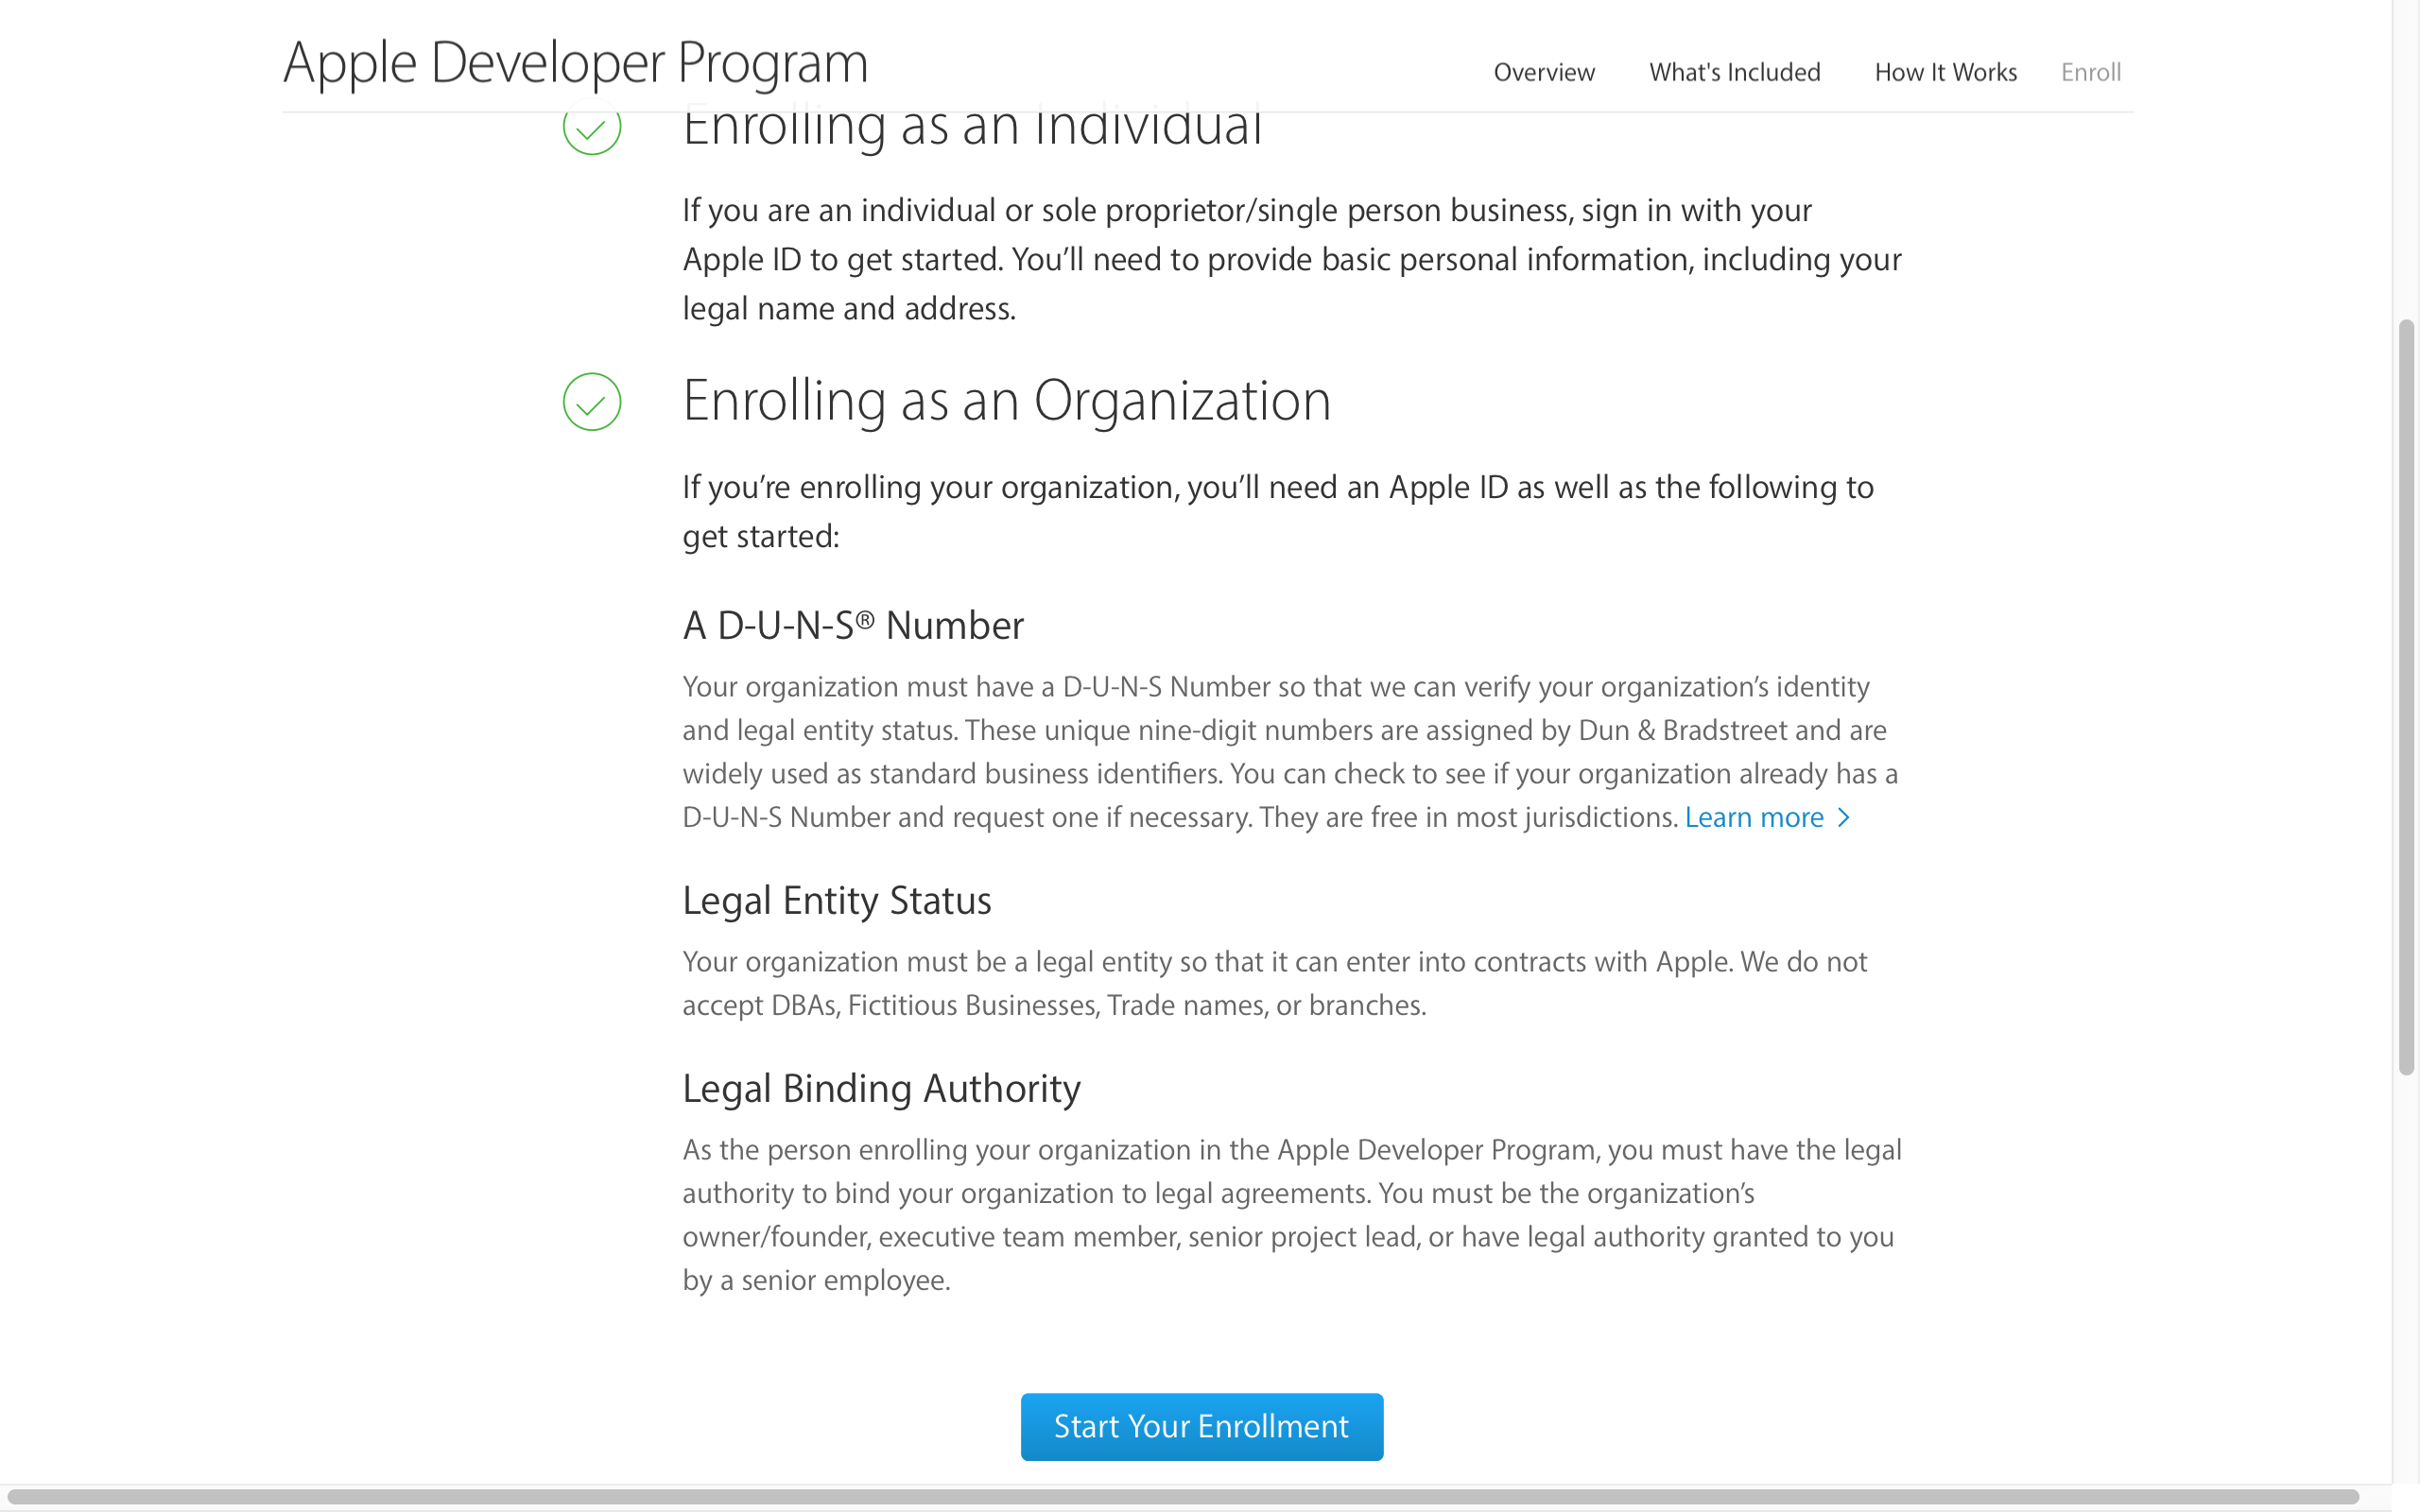Image resolution: width=2420 pixels, height=1512 pixels.
Task: Open How It Works page
Action: pyautogui.click(x=1945, y=72)
